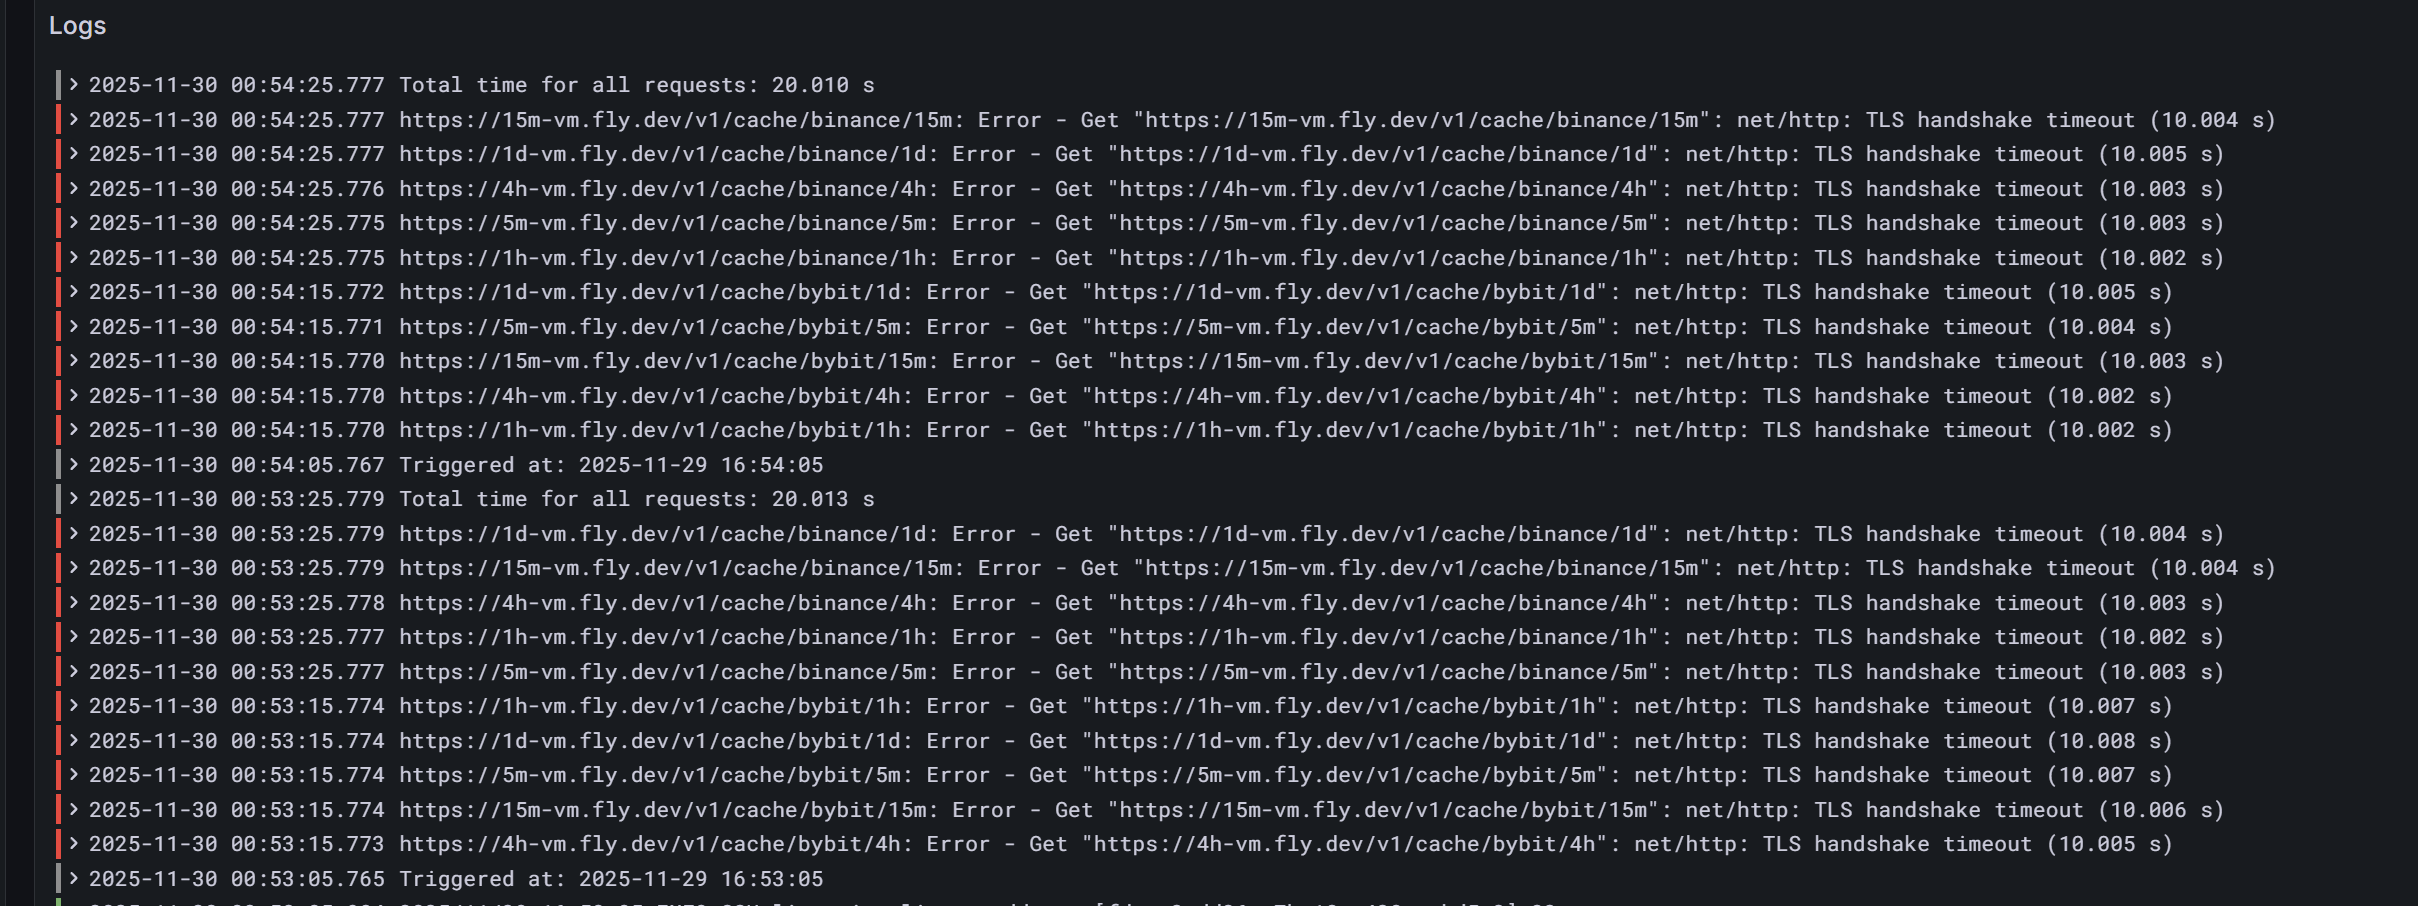The image size is (2418, 906).
Task: Expand 00:54:25.777 binance/15m error log row chevron
Action: (x=73, y=120)
